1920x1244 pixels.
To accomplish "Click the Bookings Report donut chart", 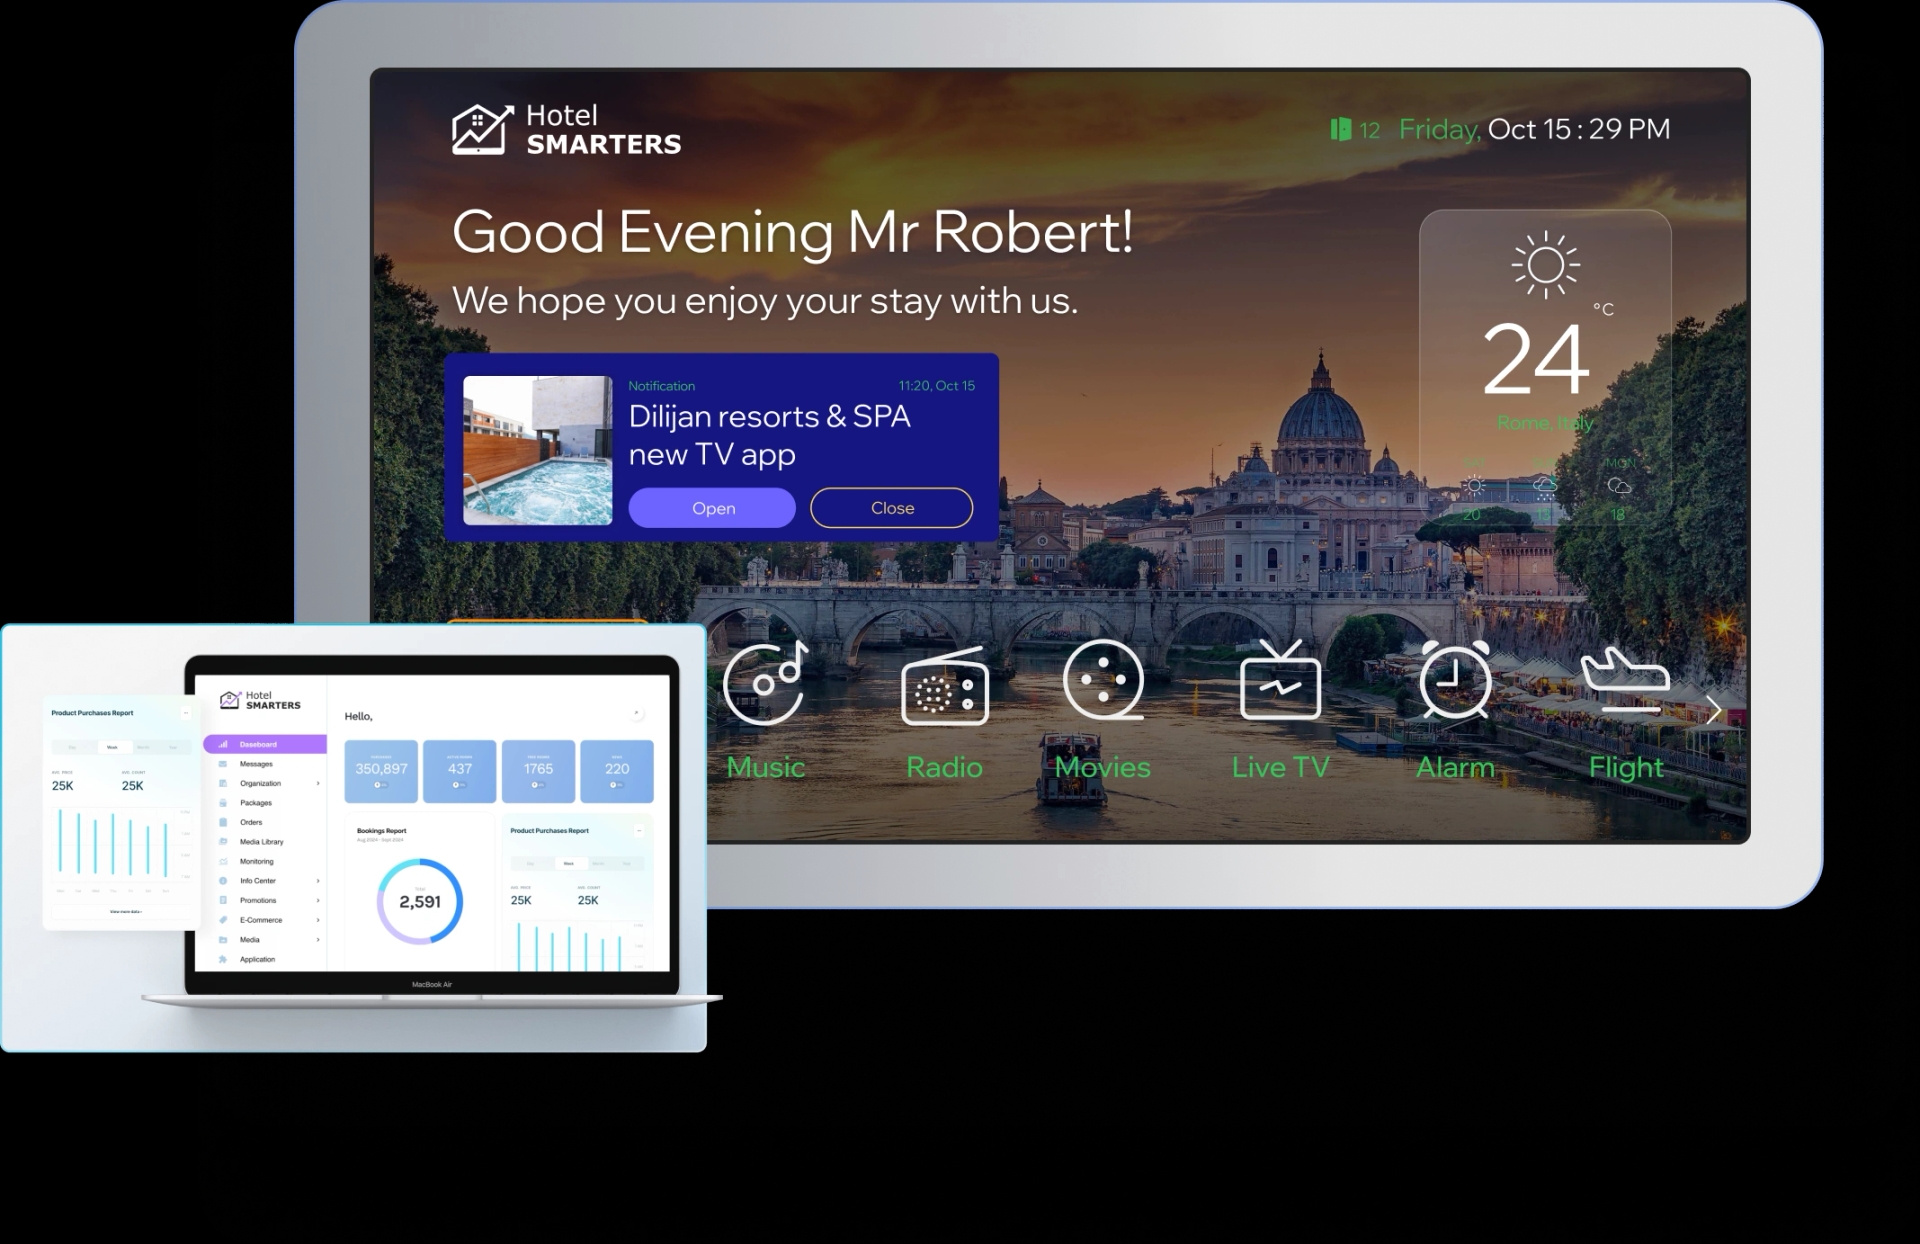I will [x=420, y=899].
